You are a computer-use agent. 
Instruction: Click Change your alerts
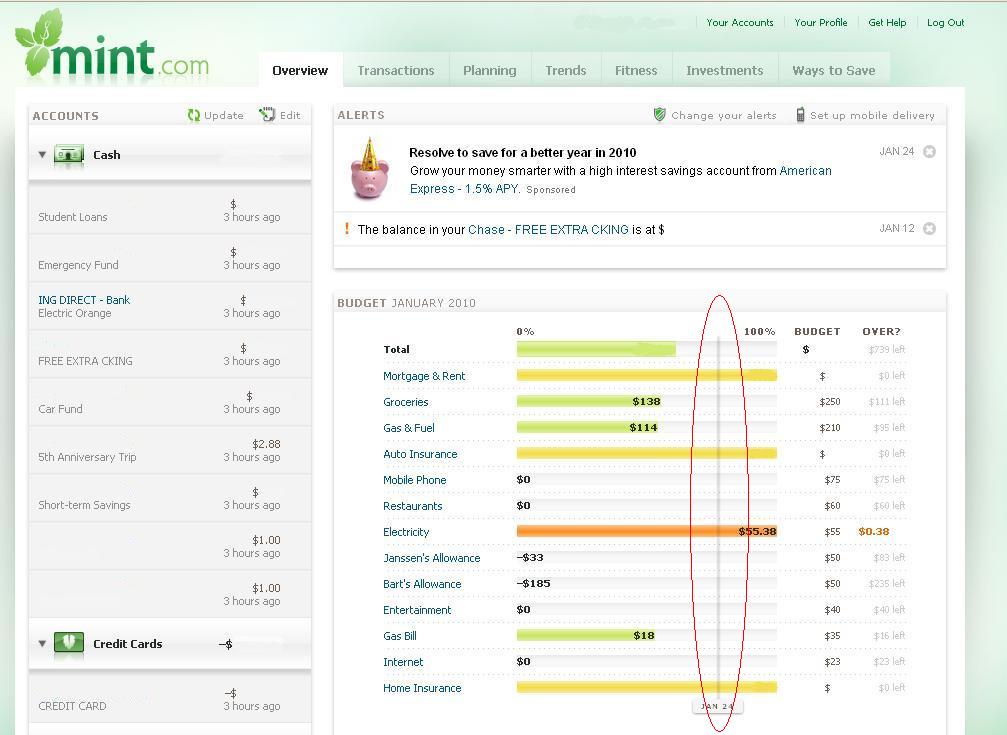point(724,116)
